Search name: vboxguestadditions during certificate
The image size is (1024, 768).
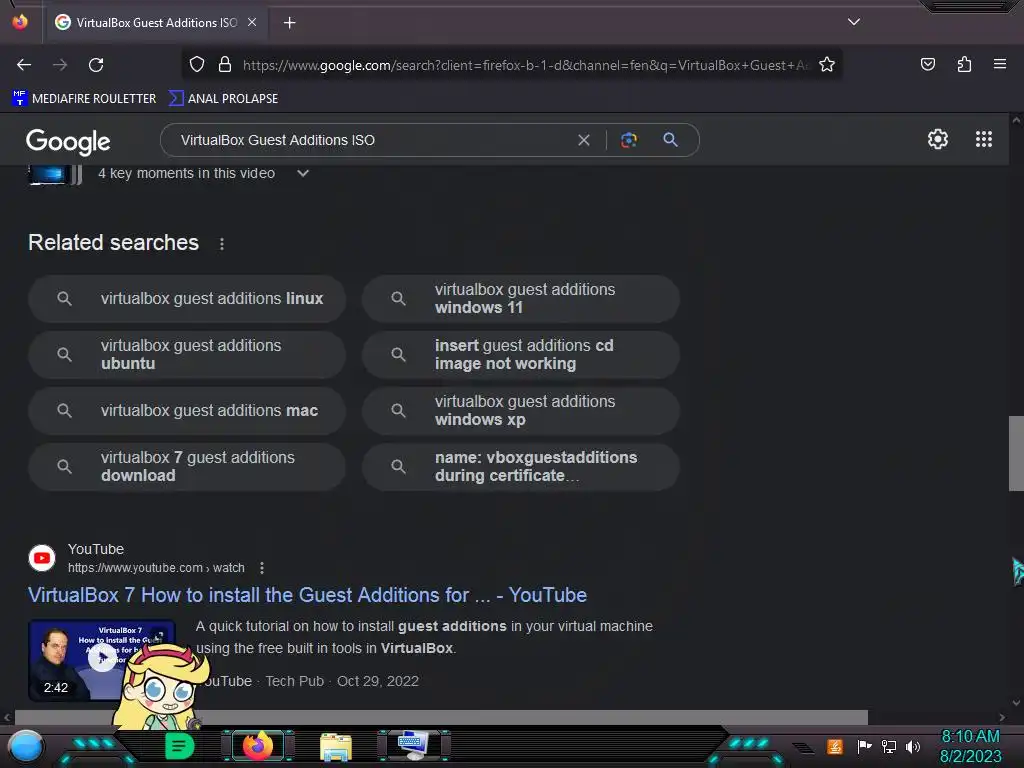(520, 467)
